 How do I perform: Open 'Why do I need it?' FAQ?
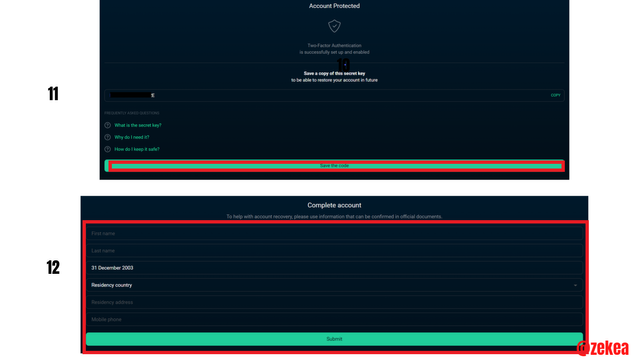131,137
